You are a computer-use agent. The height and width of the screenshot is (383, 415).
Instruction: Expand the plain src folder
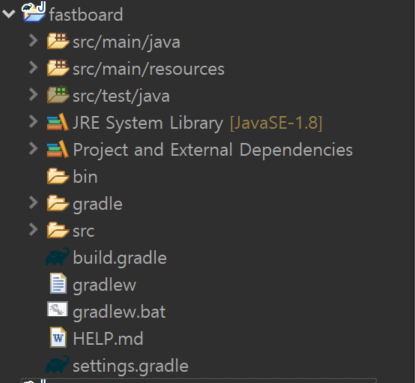[33, 230]
